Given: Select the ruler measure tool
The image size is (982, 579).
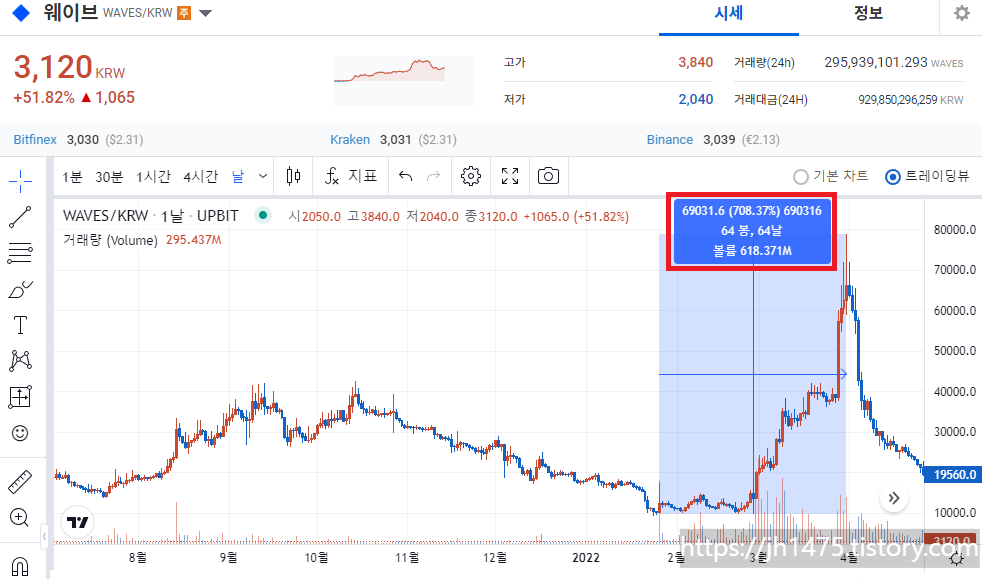Looking at the screenshot, I should pos(20,482).
